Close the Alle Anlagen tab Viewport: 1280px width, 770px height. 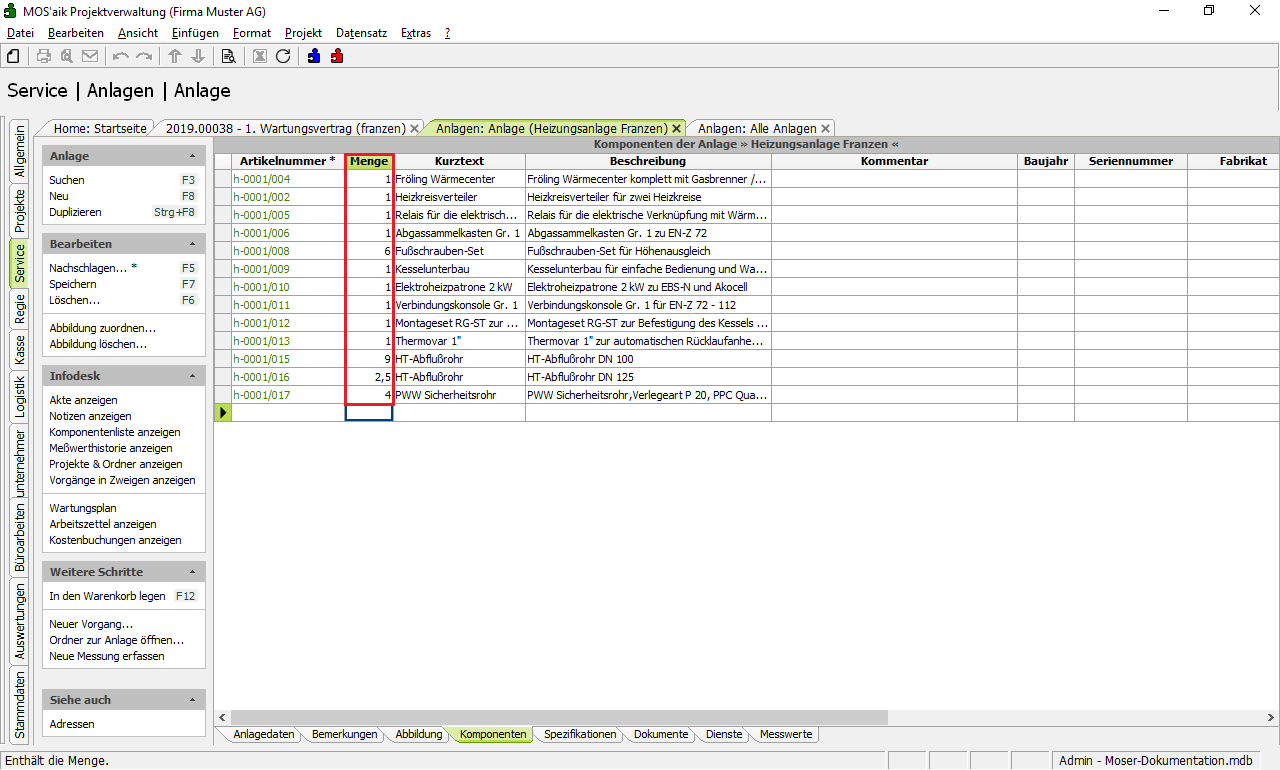pyautogui.click(x=825, y=129)
